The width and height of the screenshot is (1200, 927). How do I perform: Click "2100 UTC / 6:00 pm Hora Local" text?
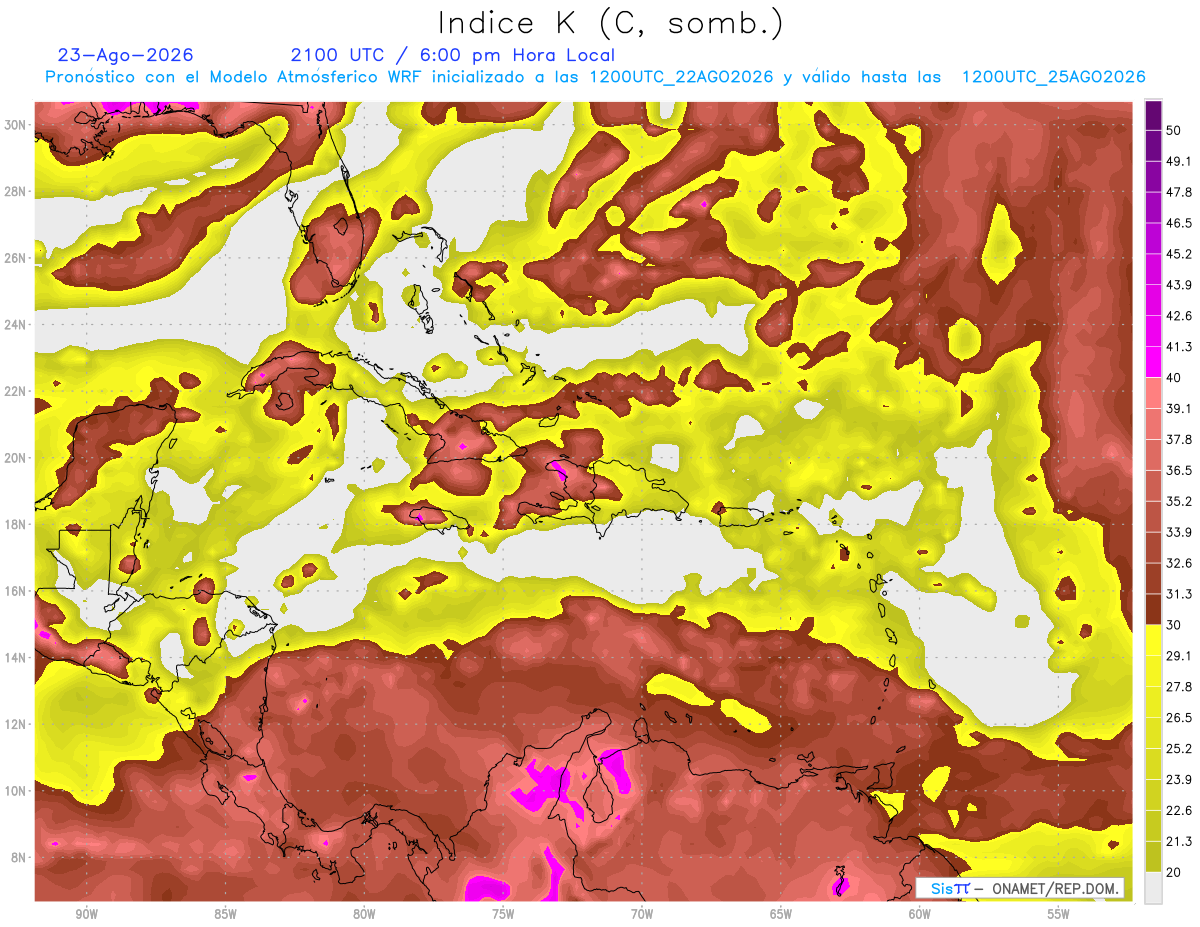pyautogui.click(x=452, y=55)
